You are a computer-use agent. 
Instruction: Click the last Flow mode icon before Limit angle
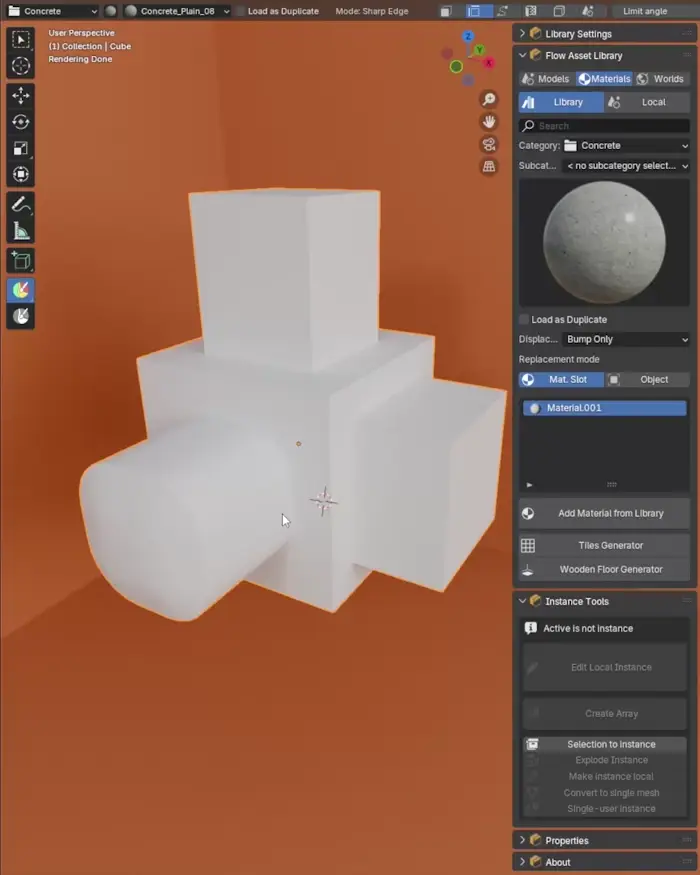click(x=588, y=11)
